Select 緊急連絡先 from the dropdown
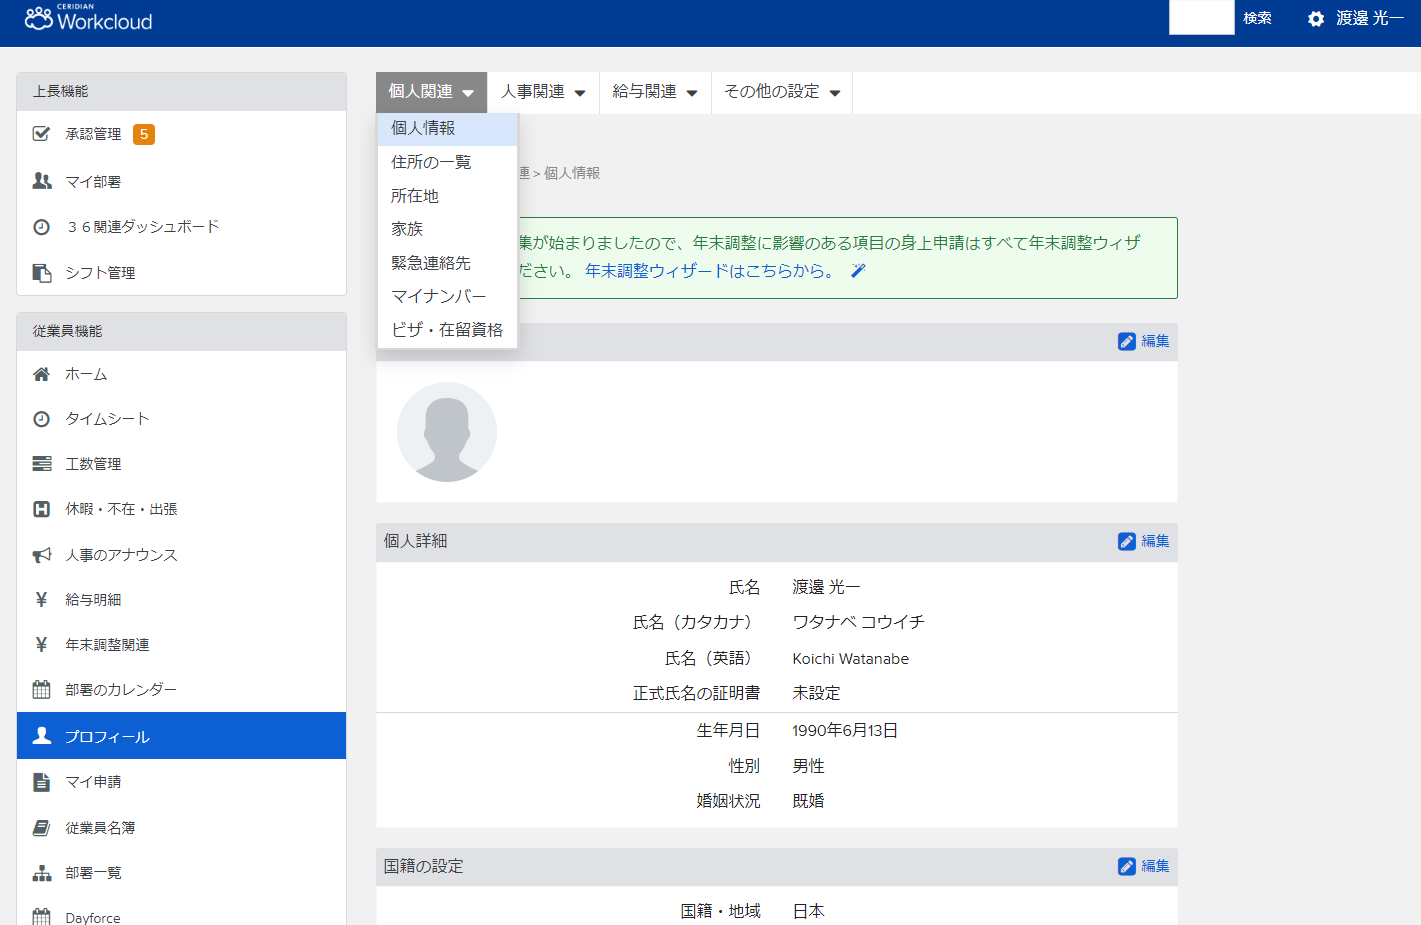 447,263
